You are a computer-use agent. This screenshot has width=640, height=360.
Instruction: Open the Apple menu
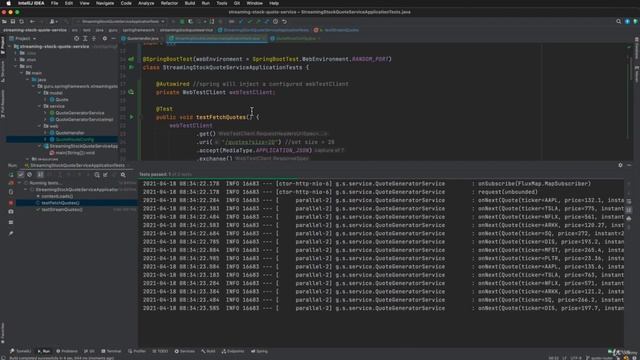[x=9, y=3]
